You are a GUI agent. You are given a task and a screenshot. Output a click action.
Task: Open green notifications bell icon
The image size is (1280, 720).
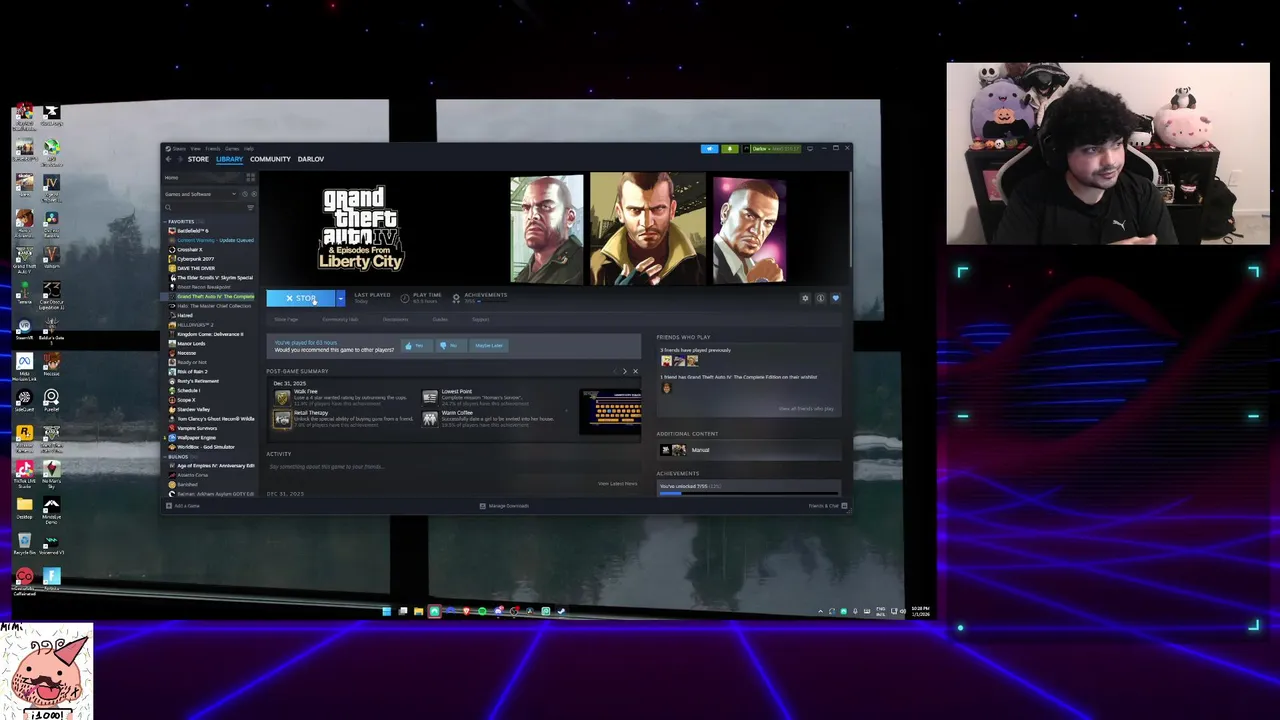coord(730,148)
